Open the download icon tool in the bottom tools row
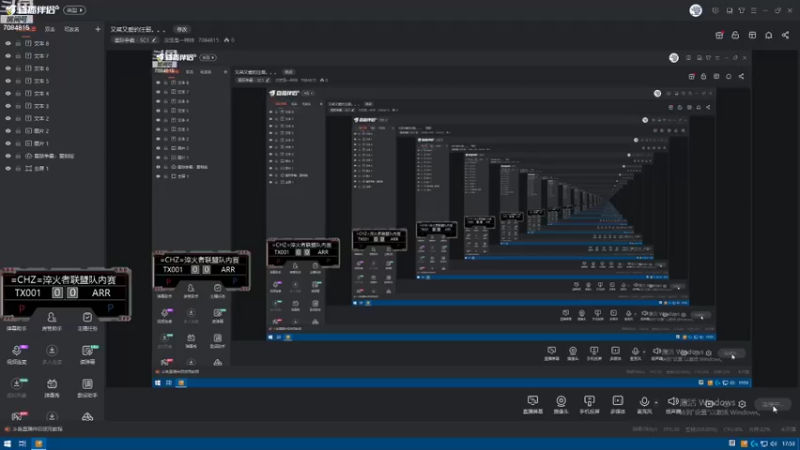 pyautogui.click(x=52, y=416)
